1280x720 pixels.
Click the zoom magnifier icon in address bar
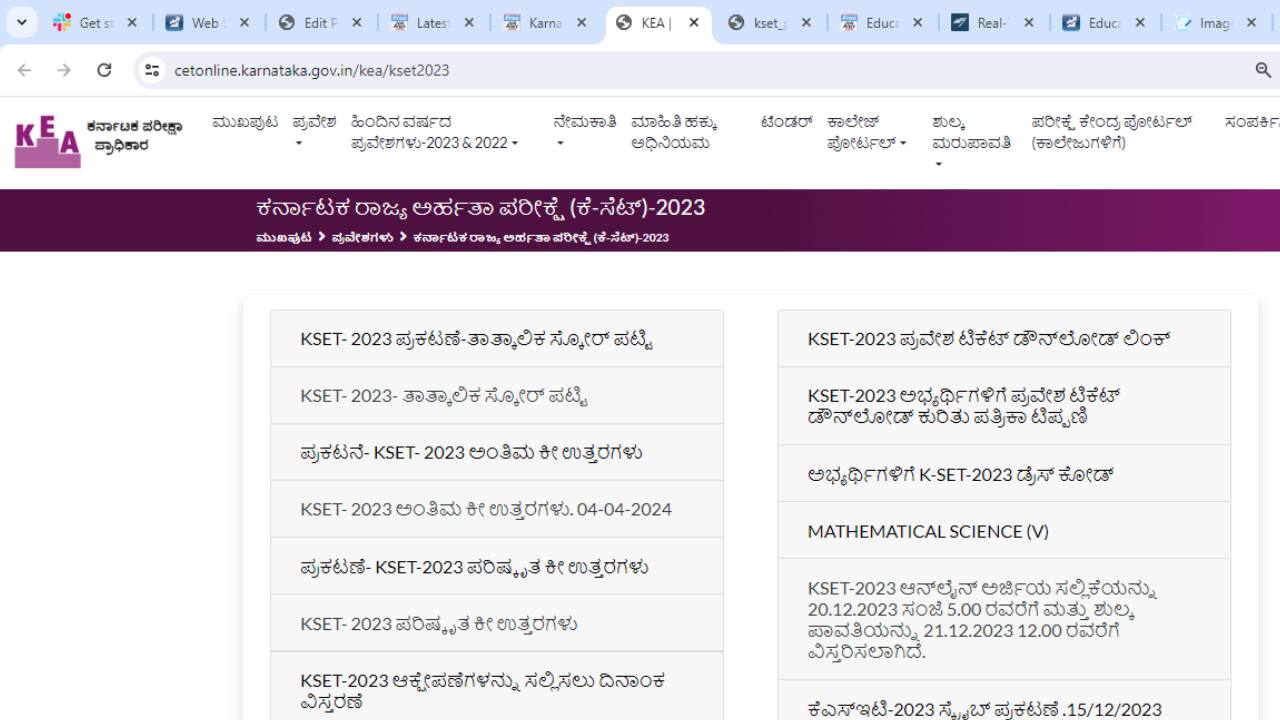(1263, 70)
